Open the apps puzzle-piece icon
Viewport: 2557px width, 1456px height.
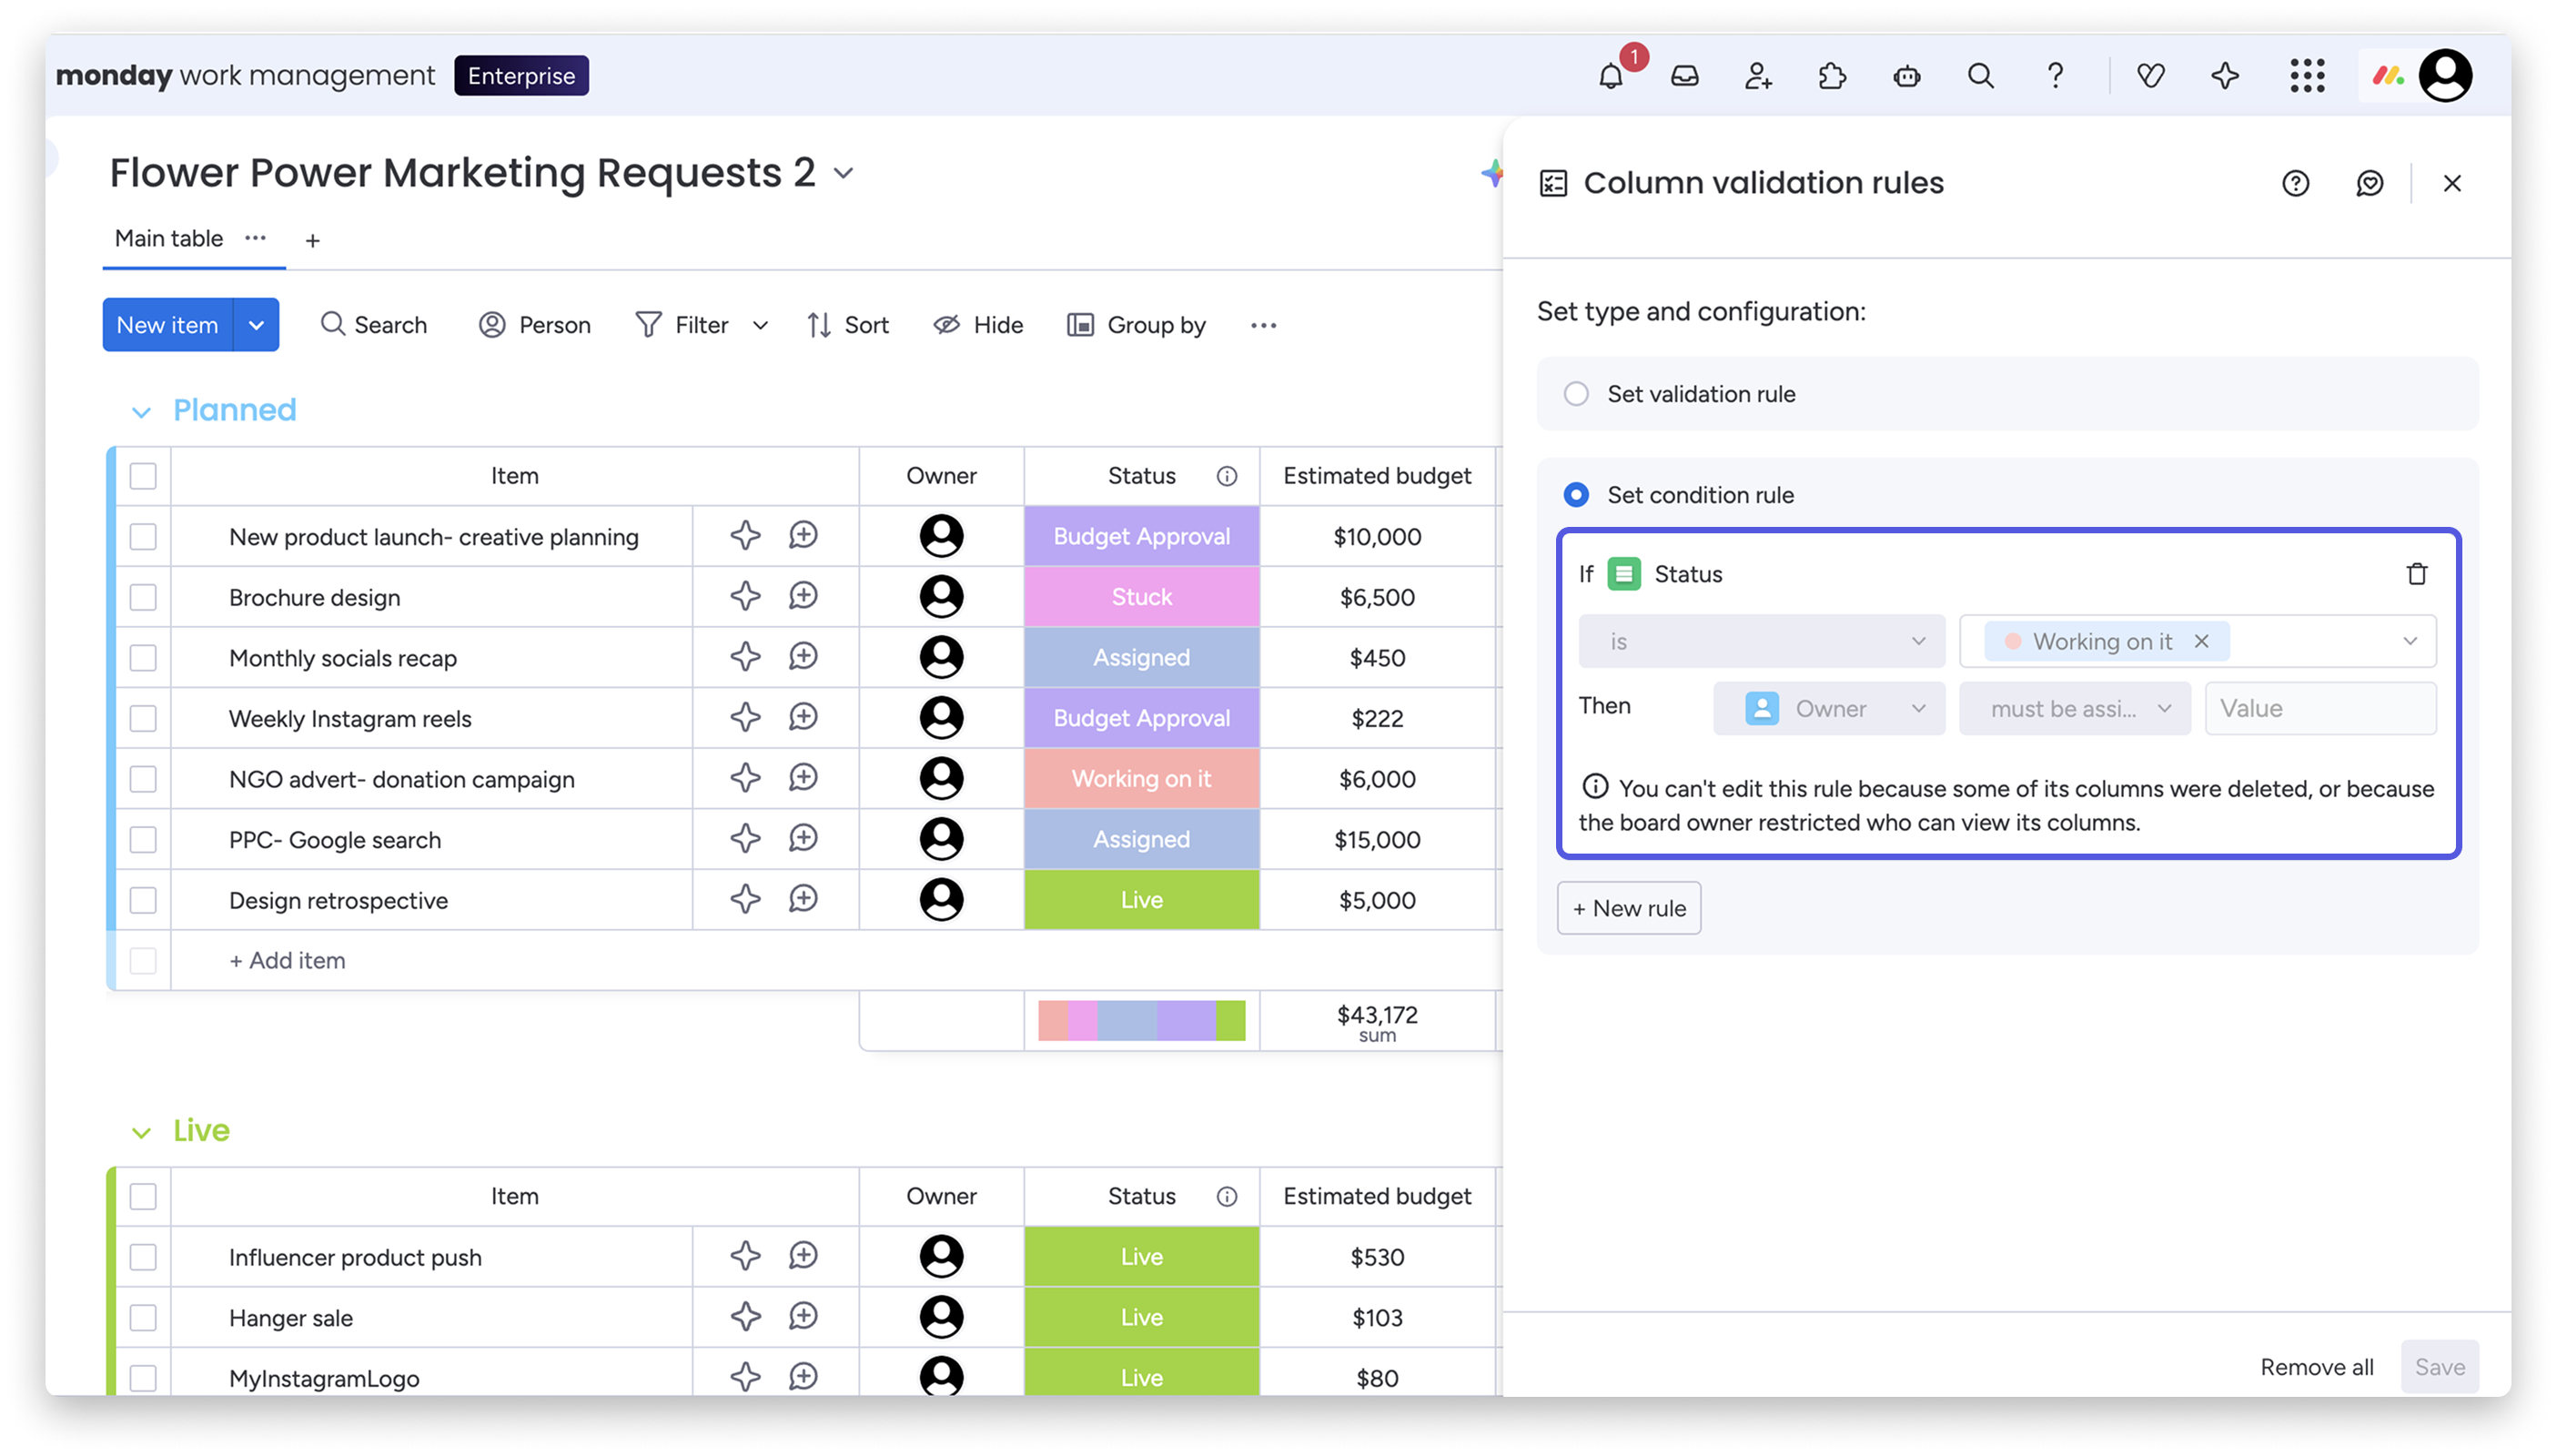tap(1832, 76)
